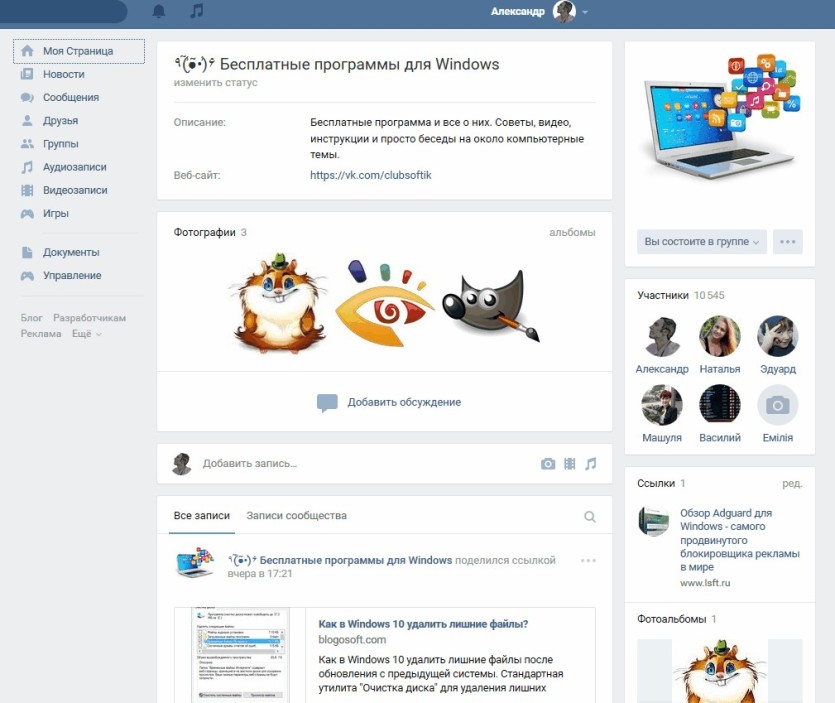Click ред. to edit links

(x=792, y=483)
